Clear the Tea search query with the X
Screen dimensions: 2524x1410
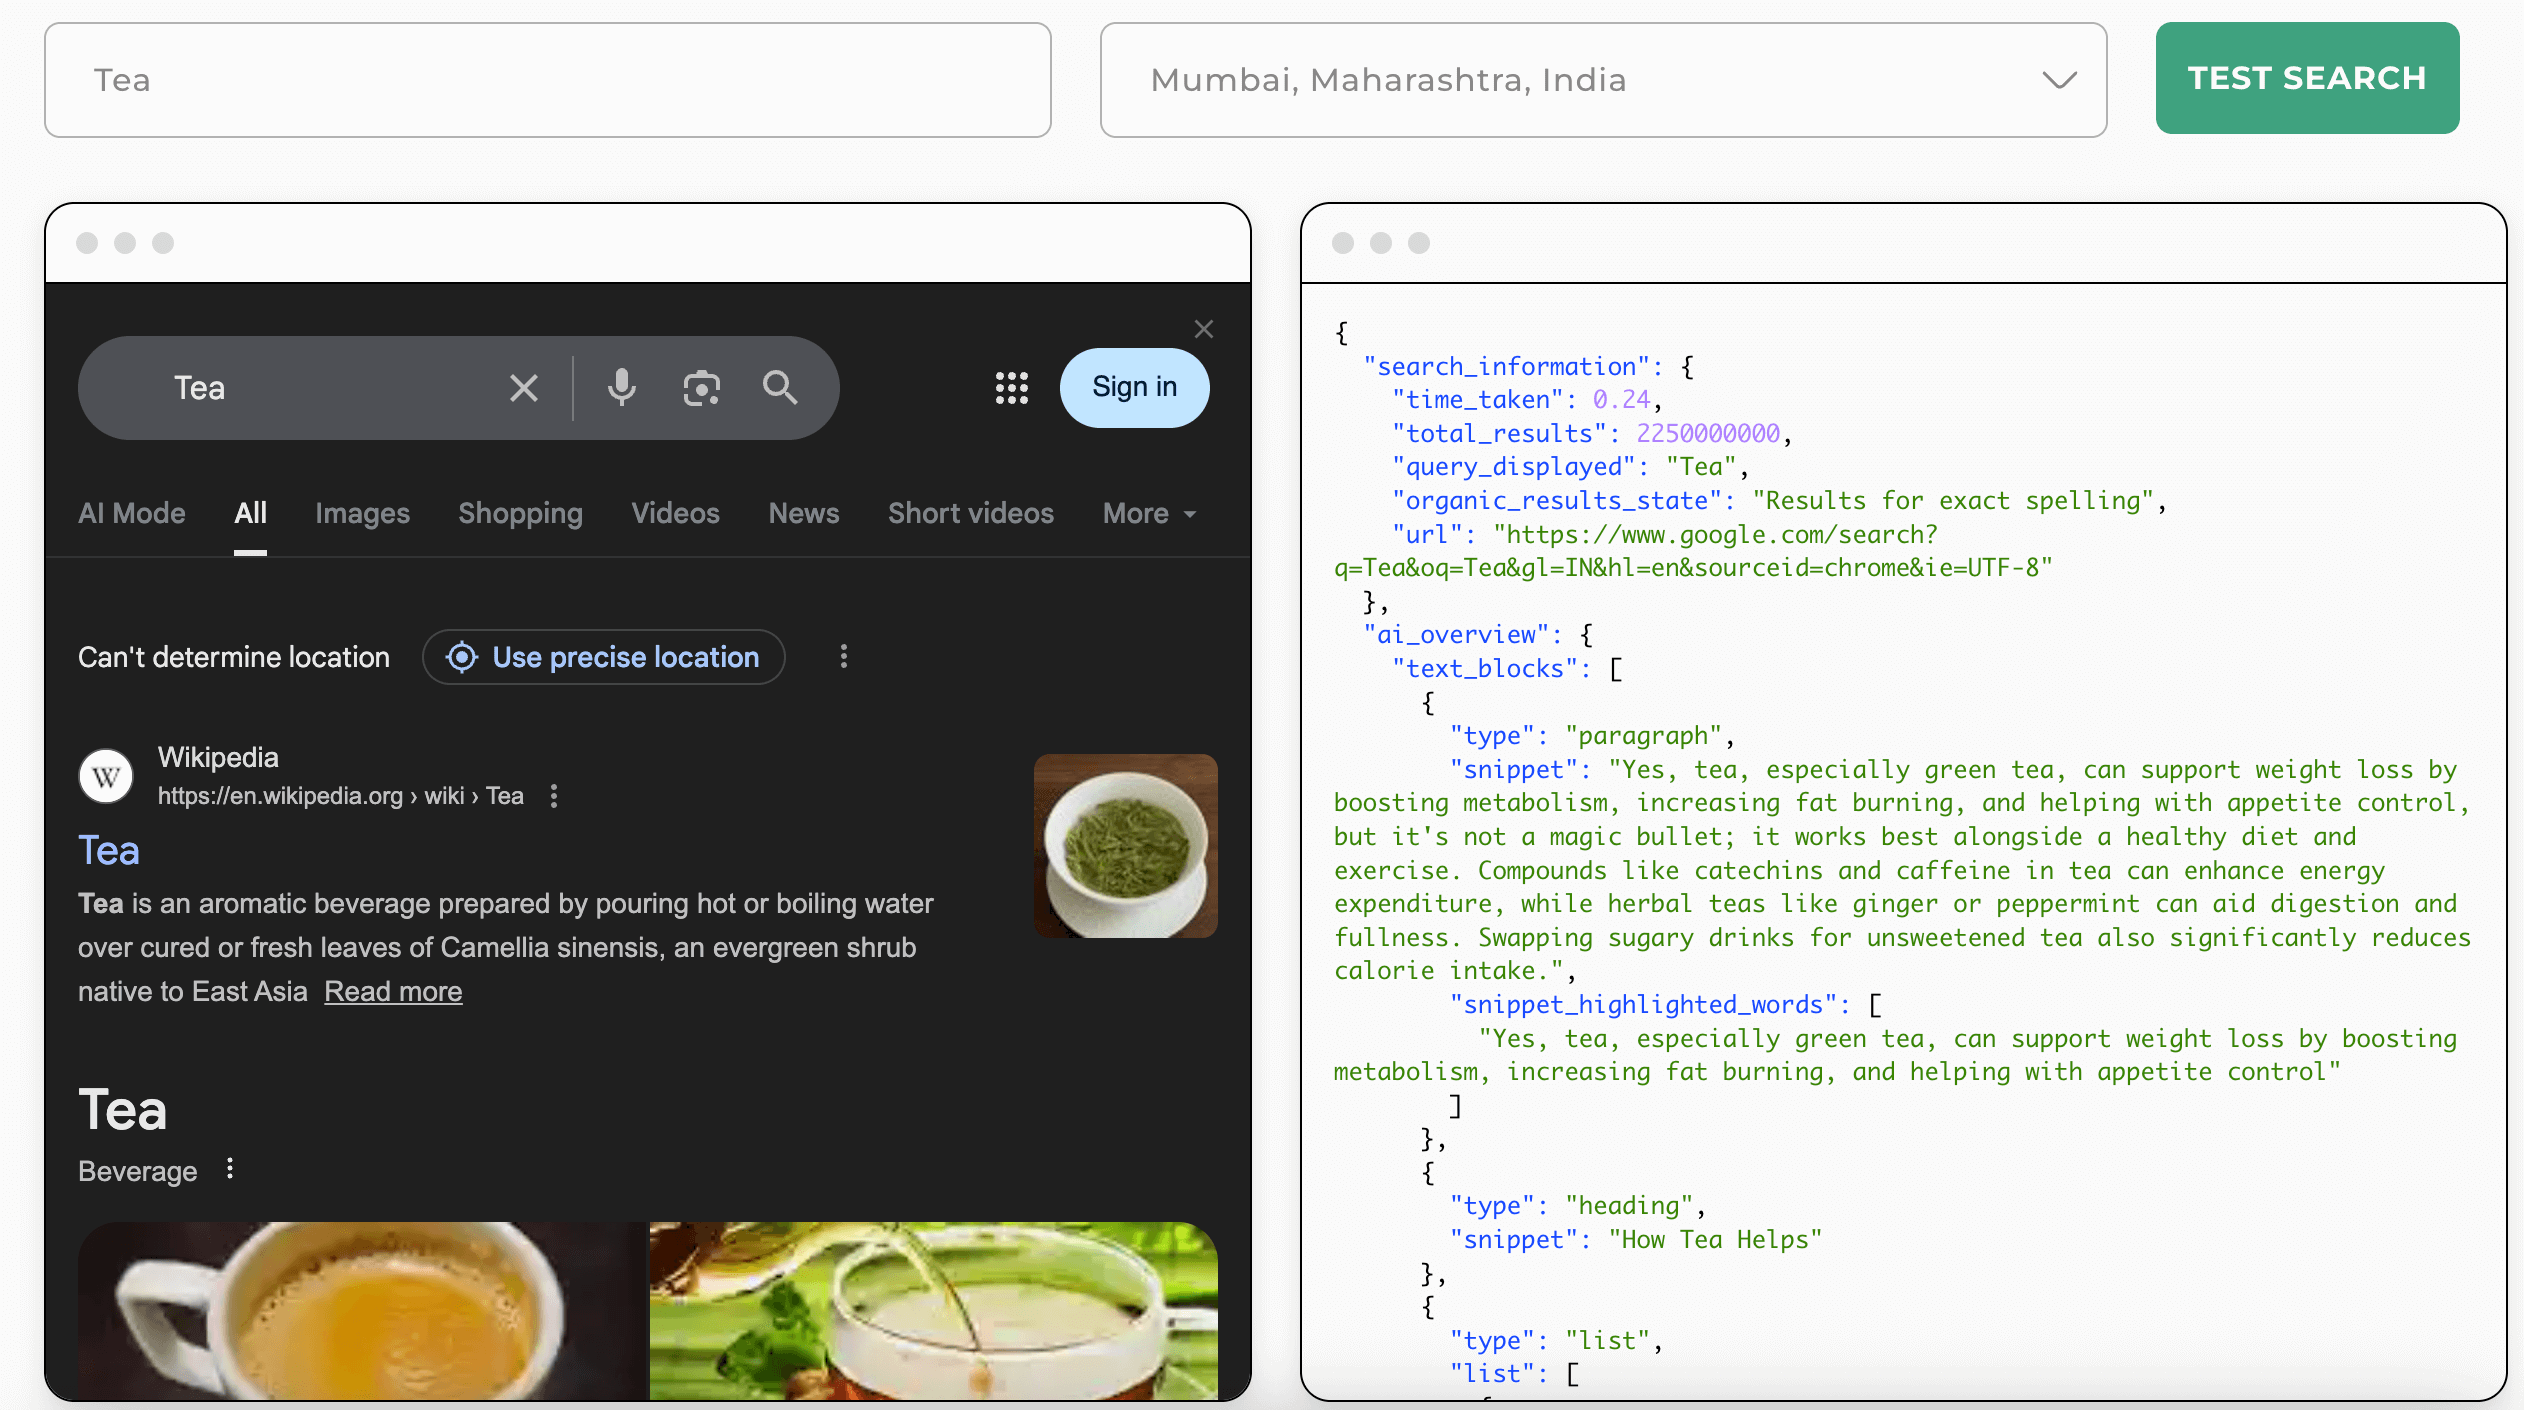click(x=524, y=388)
